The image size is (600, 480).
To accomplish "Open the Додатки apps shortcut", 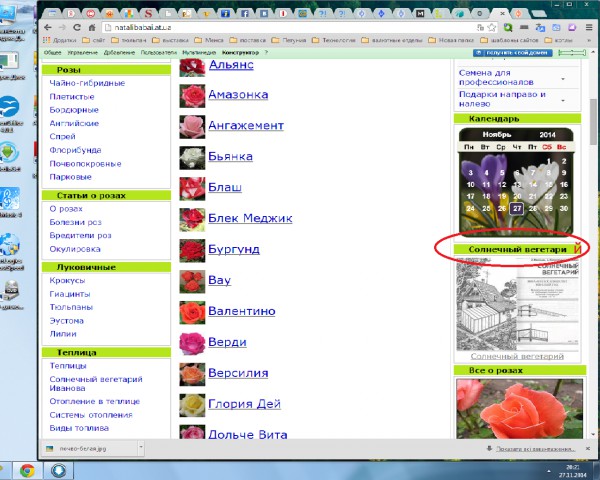I will tap(59, 40).
